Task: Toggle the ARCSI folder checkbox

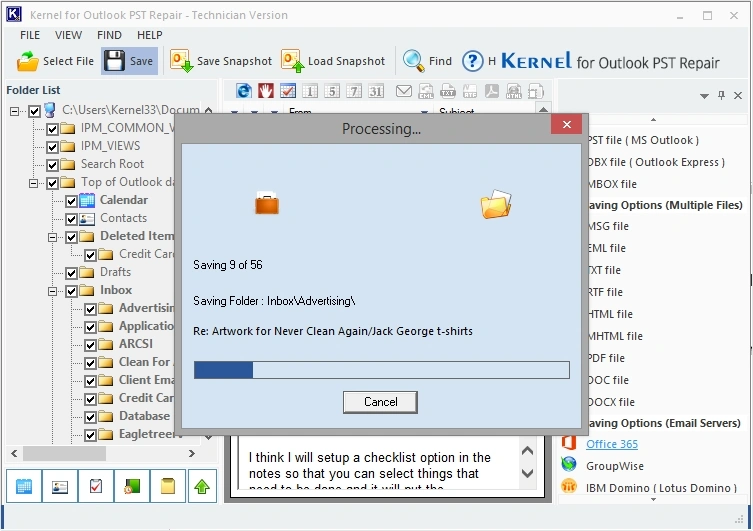Action: pos(90,345)
